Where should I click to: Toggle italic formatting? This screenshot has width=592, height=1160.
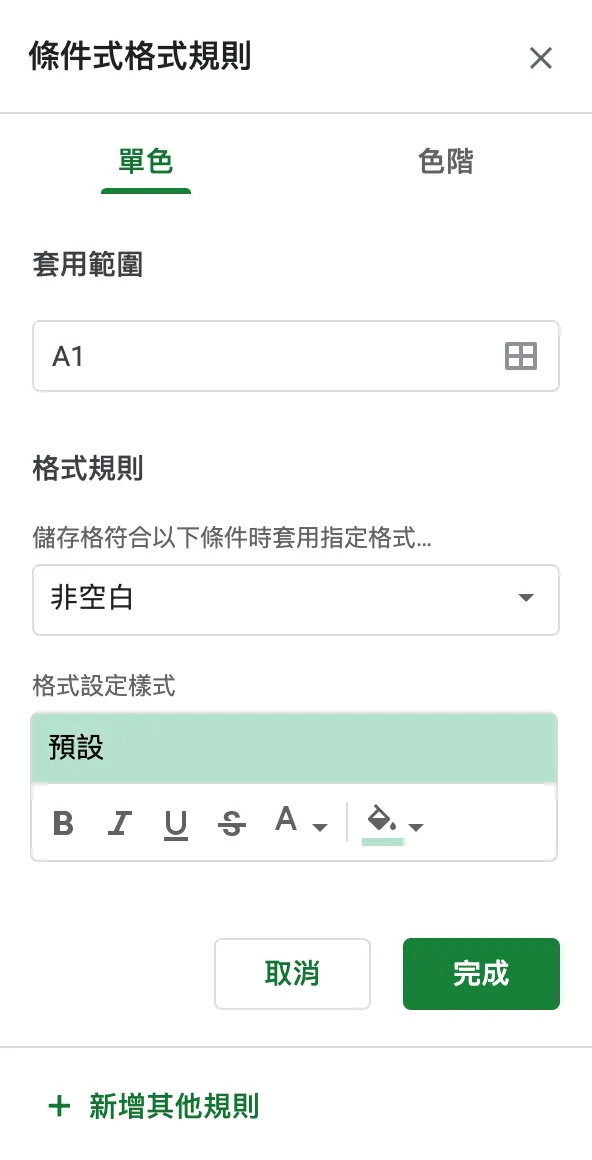(x=119, y=822)
